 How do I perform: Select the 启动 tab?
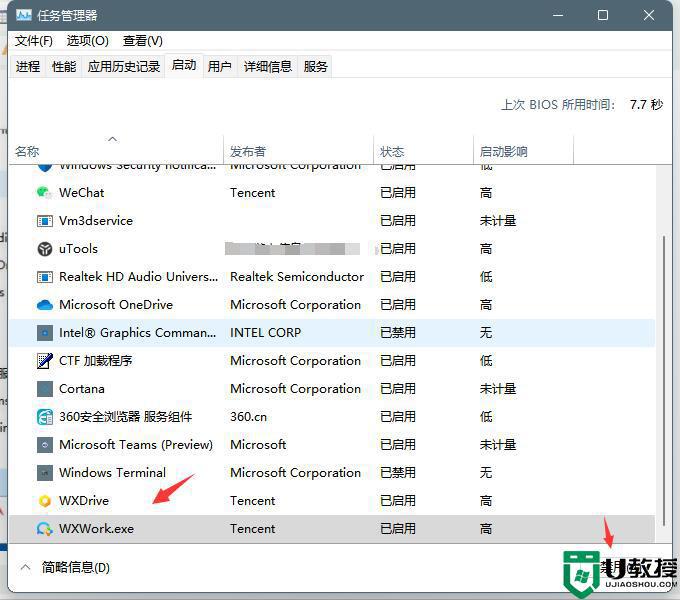click(184, 65)
